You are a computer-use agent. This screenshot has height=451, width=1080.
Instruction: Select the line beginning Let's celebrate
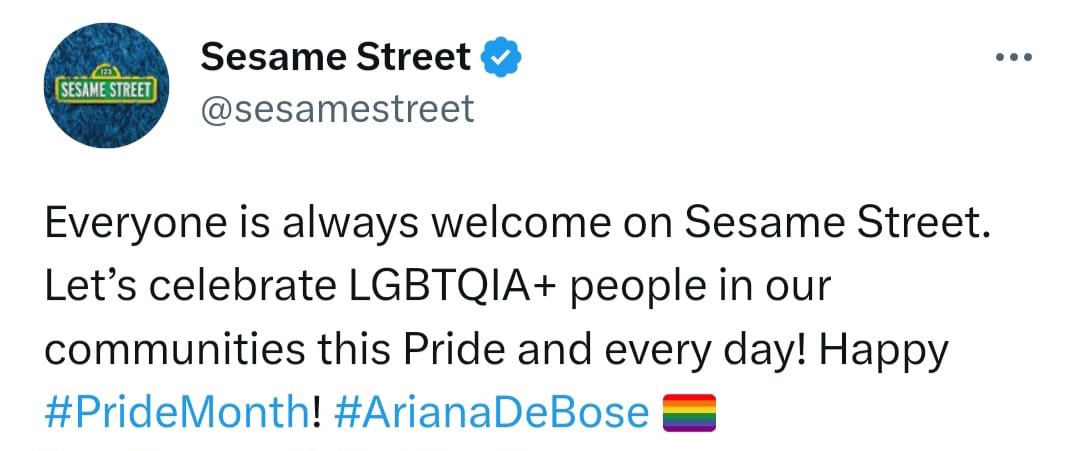tap(438, 288)
